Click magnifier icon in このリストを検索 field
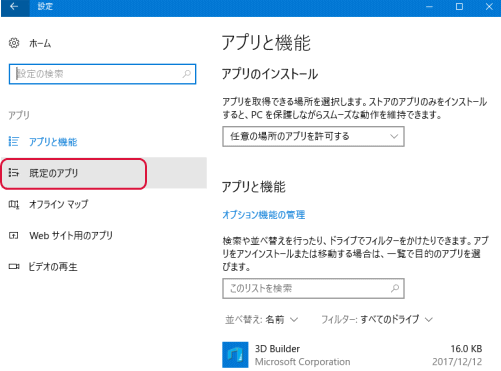The image size is (501, 371). click(395, 288)
